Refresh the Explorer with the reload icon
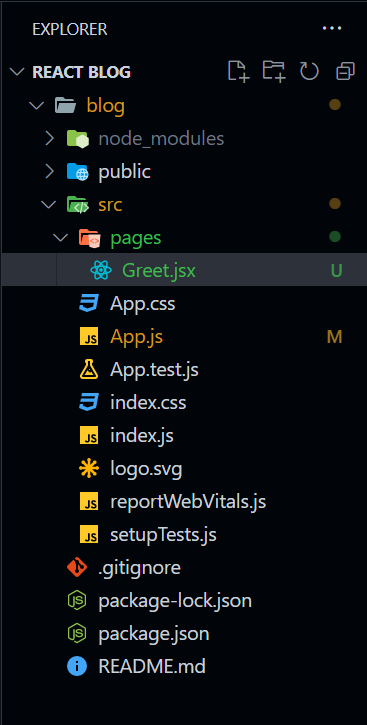Image resolution: width=367 pixels, height=725 pixels. coord(309,71)
